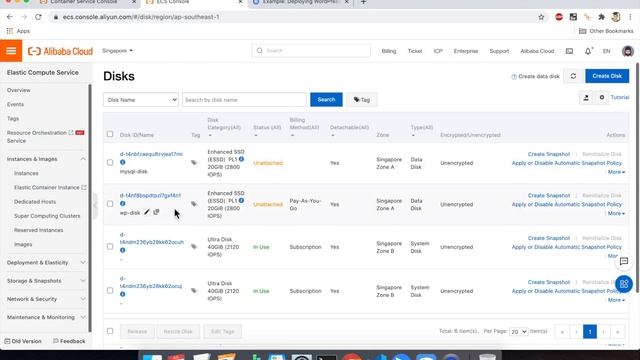Click the Tag filter button
This screenshot has height=360, width=640.
point(362,100)
